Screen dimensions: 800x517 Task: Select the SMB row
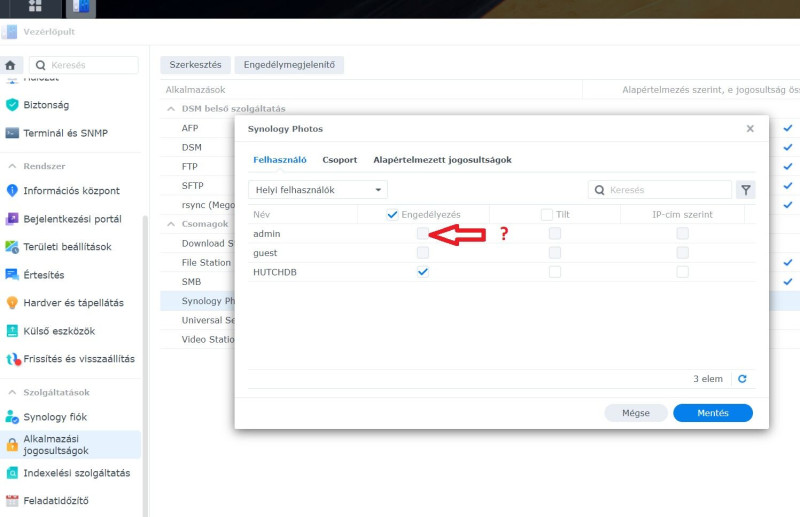(197, 282)
